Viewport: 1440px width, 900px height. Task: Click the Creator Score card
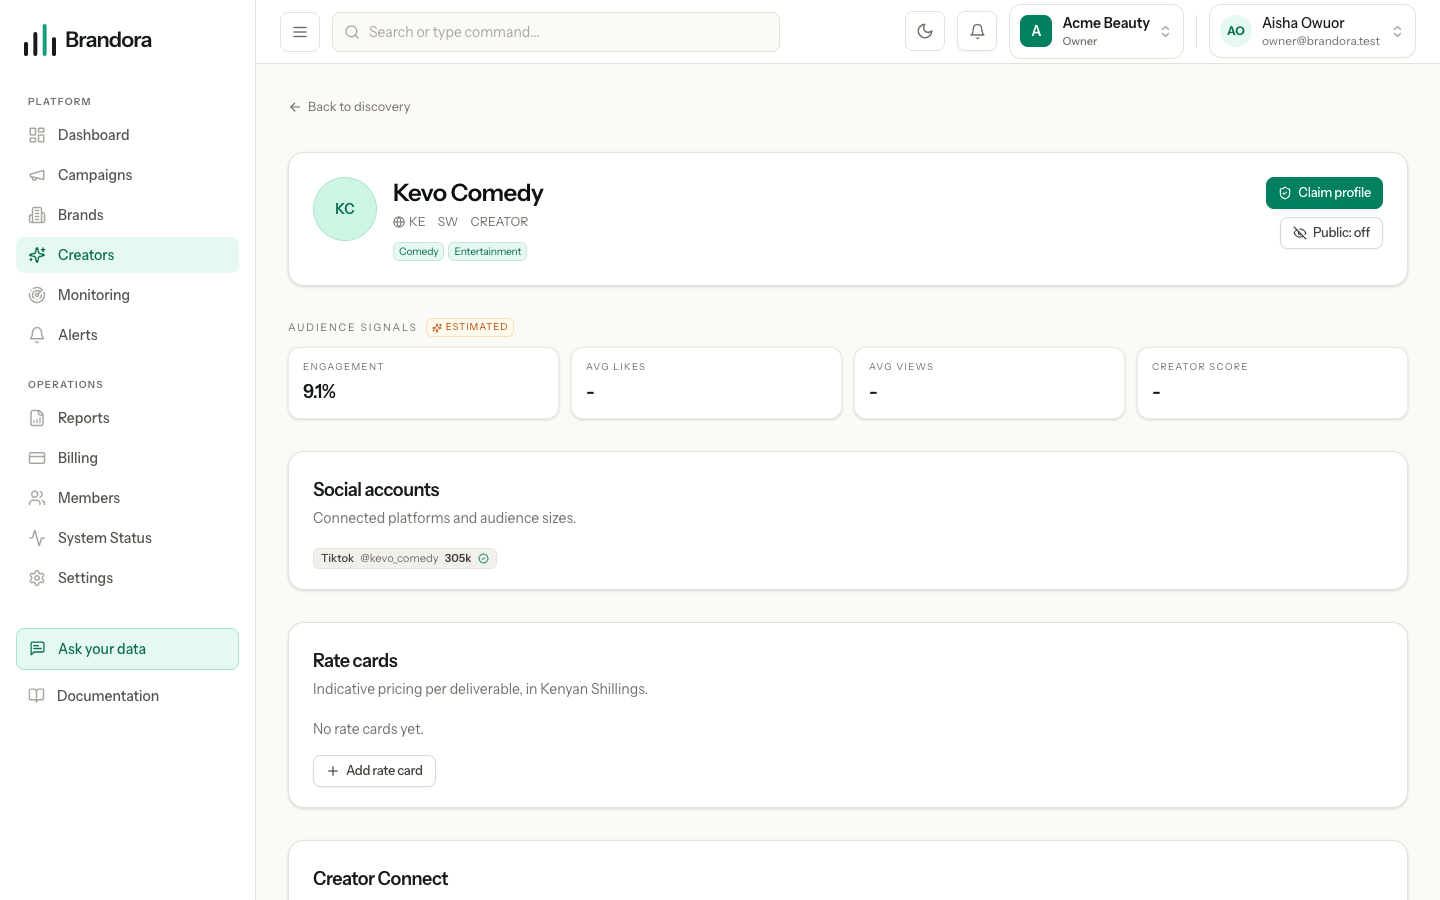[x=1272, y=383]
